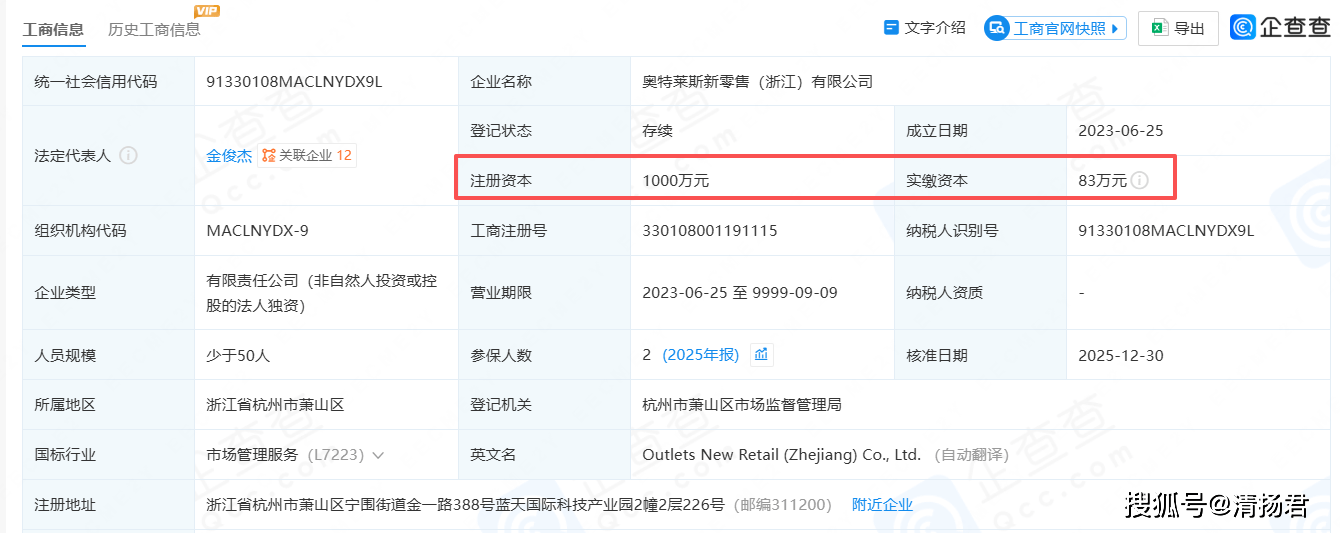
Task: Click the 文字介绍 document icon
Action: 891,27
